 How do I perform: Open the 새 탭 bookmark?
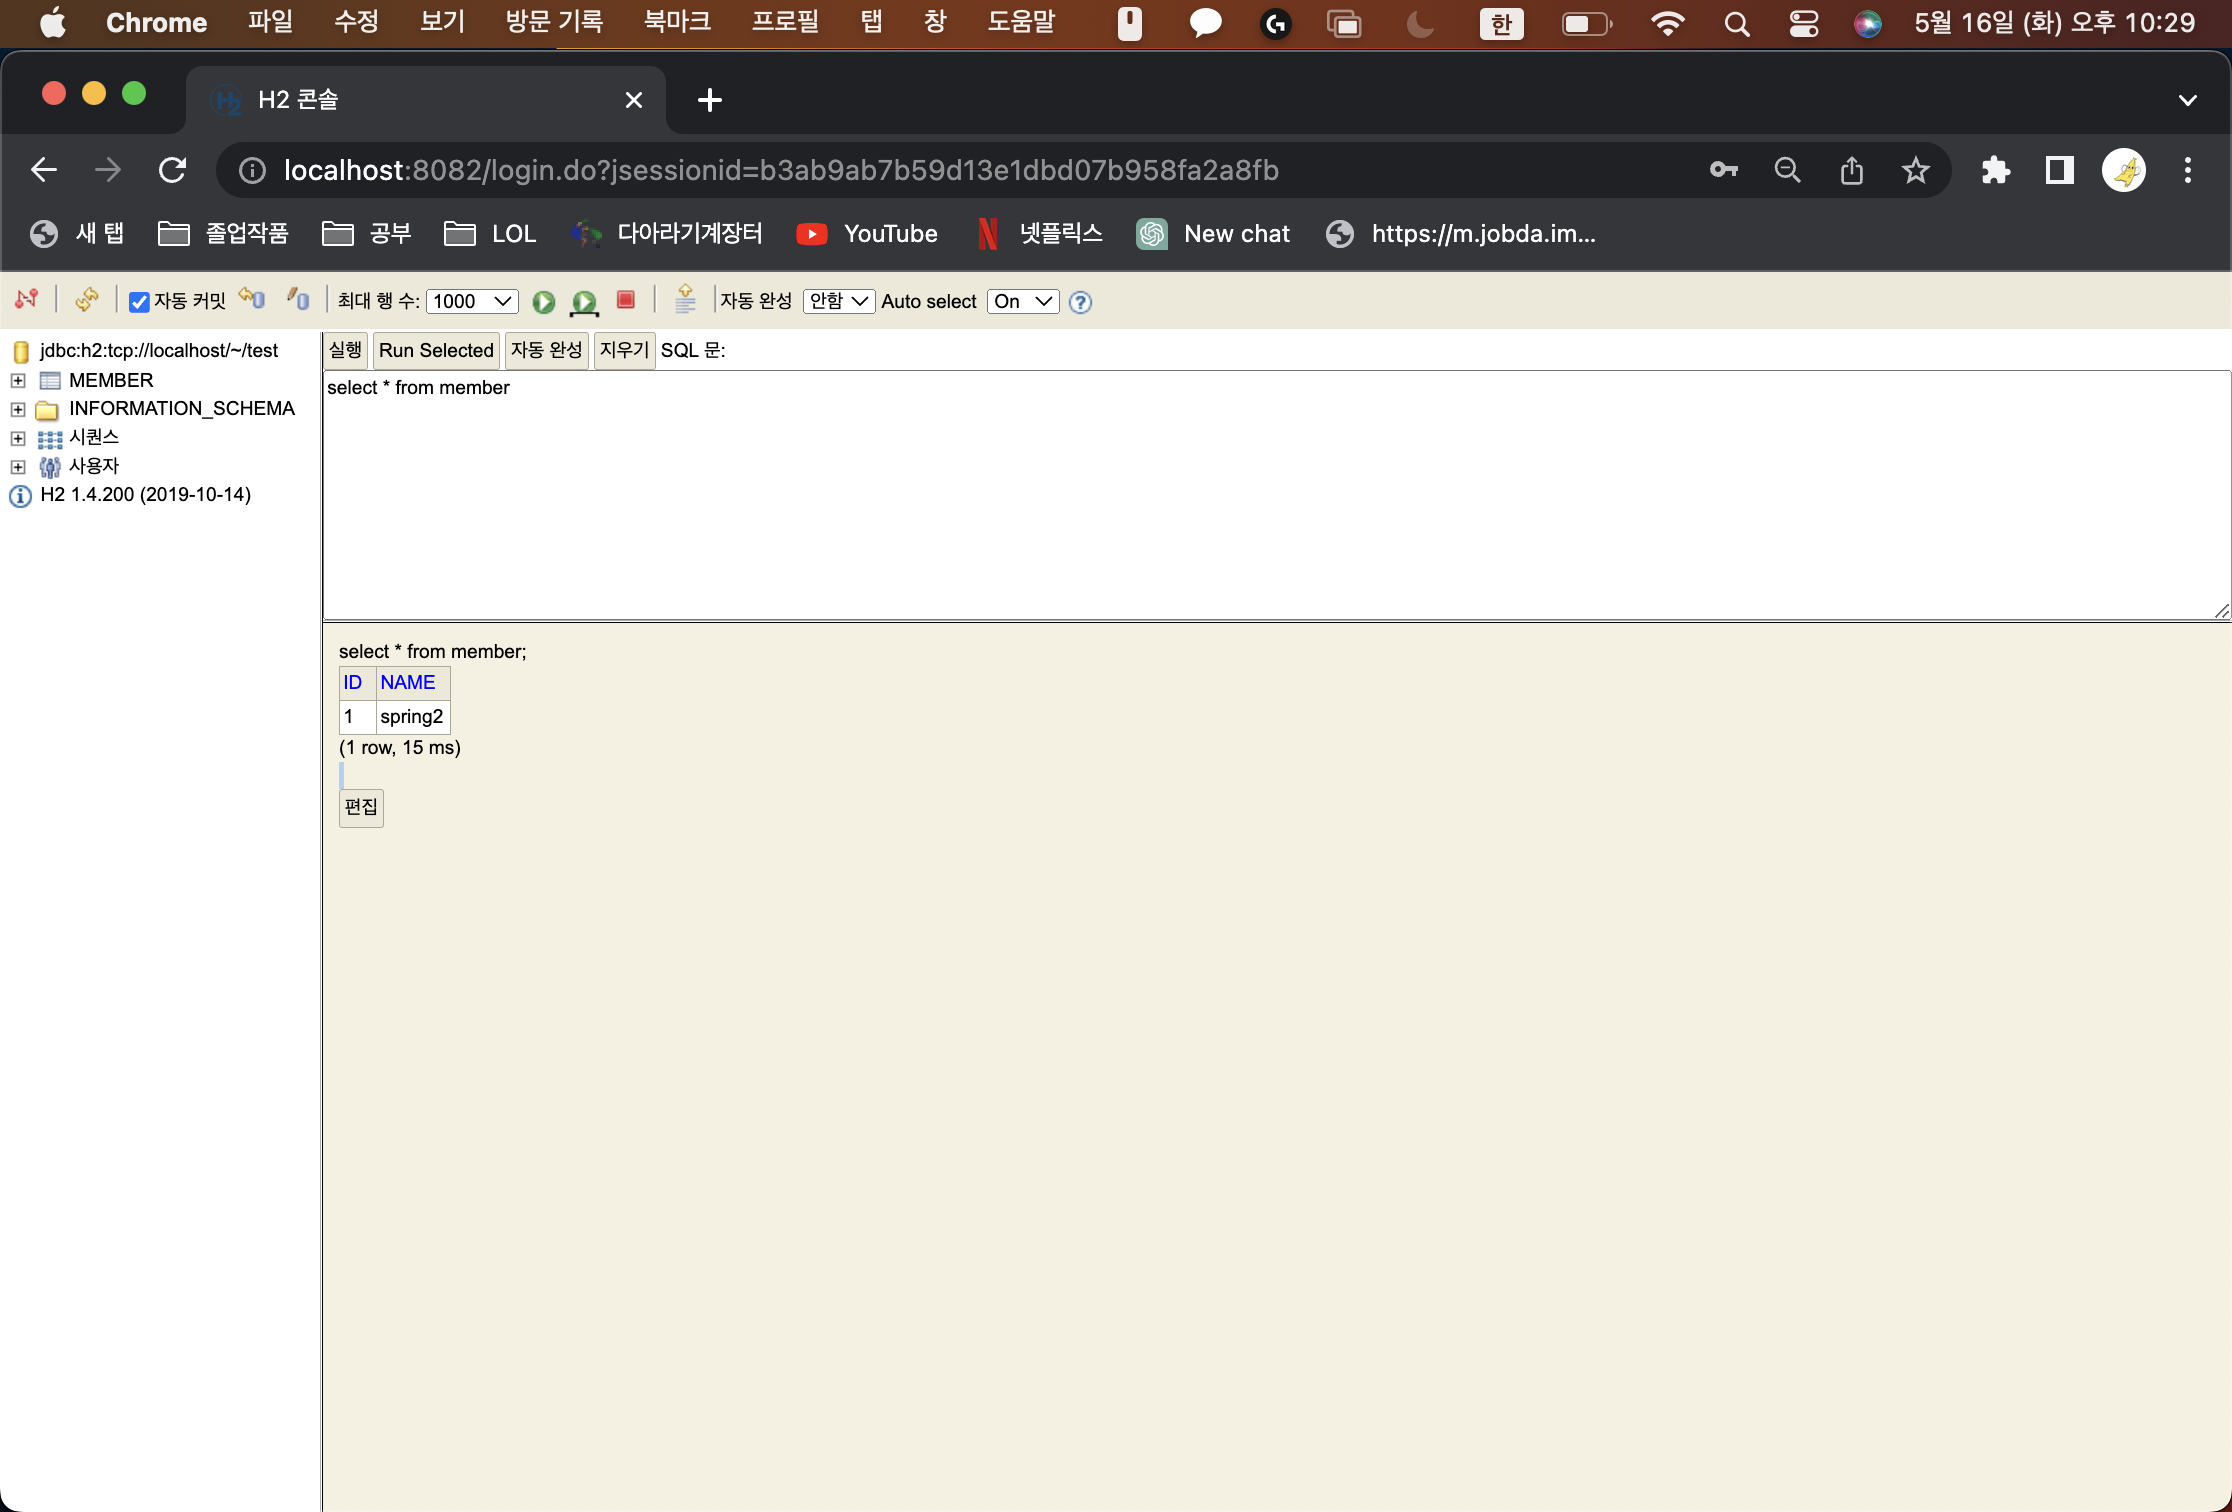point(77,234)
